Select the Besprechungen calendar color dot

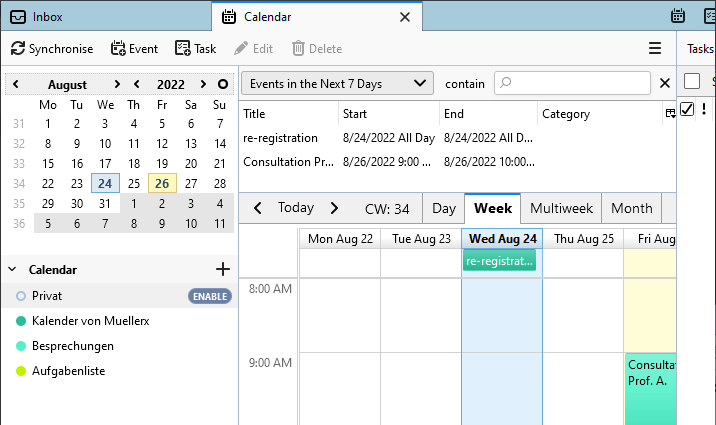(21, 346)
